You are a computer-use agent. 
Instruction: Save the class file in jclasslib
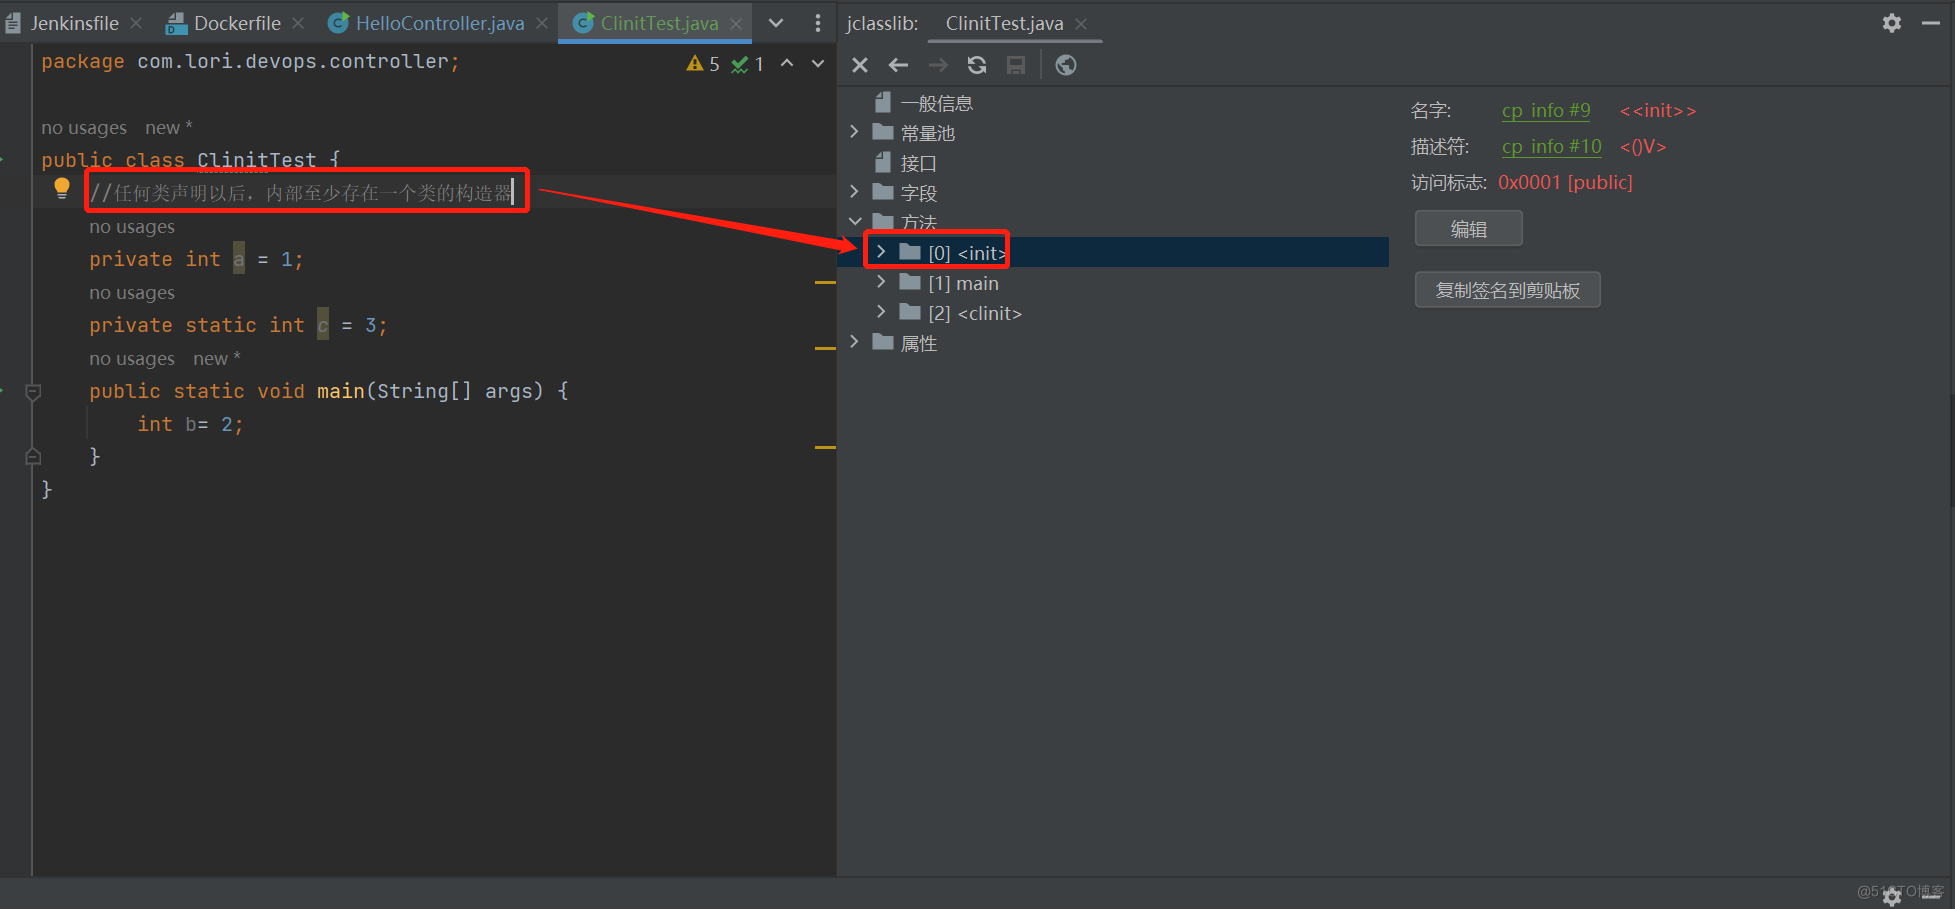click(x=1016, y=65)
